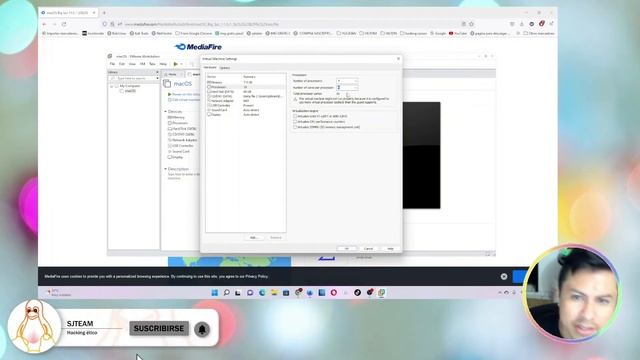
Task: Click OK in Virtual Machine Settings
Action: click(347, 249)
